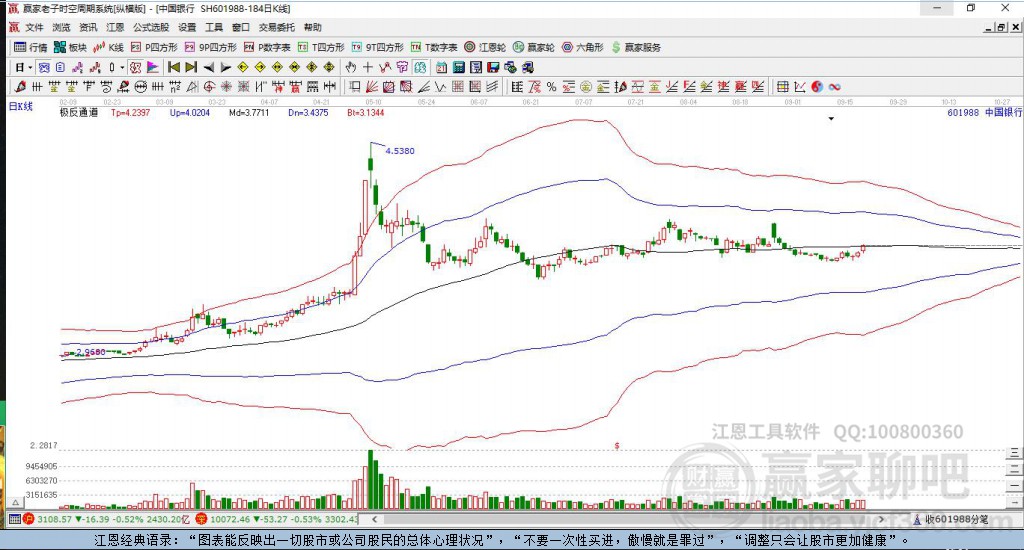Open the 交易委托 menu
The height and width of the screenshot is (550, 1024).
pos(276,27)
